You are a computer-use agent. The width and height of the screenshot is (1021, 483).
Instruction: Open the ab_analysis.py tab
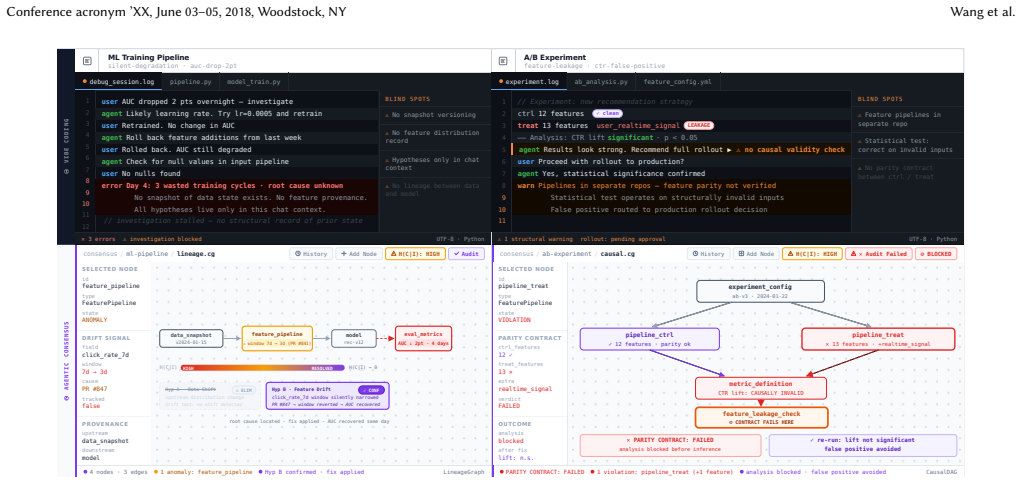[600, 82]
